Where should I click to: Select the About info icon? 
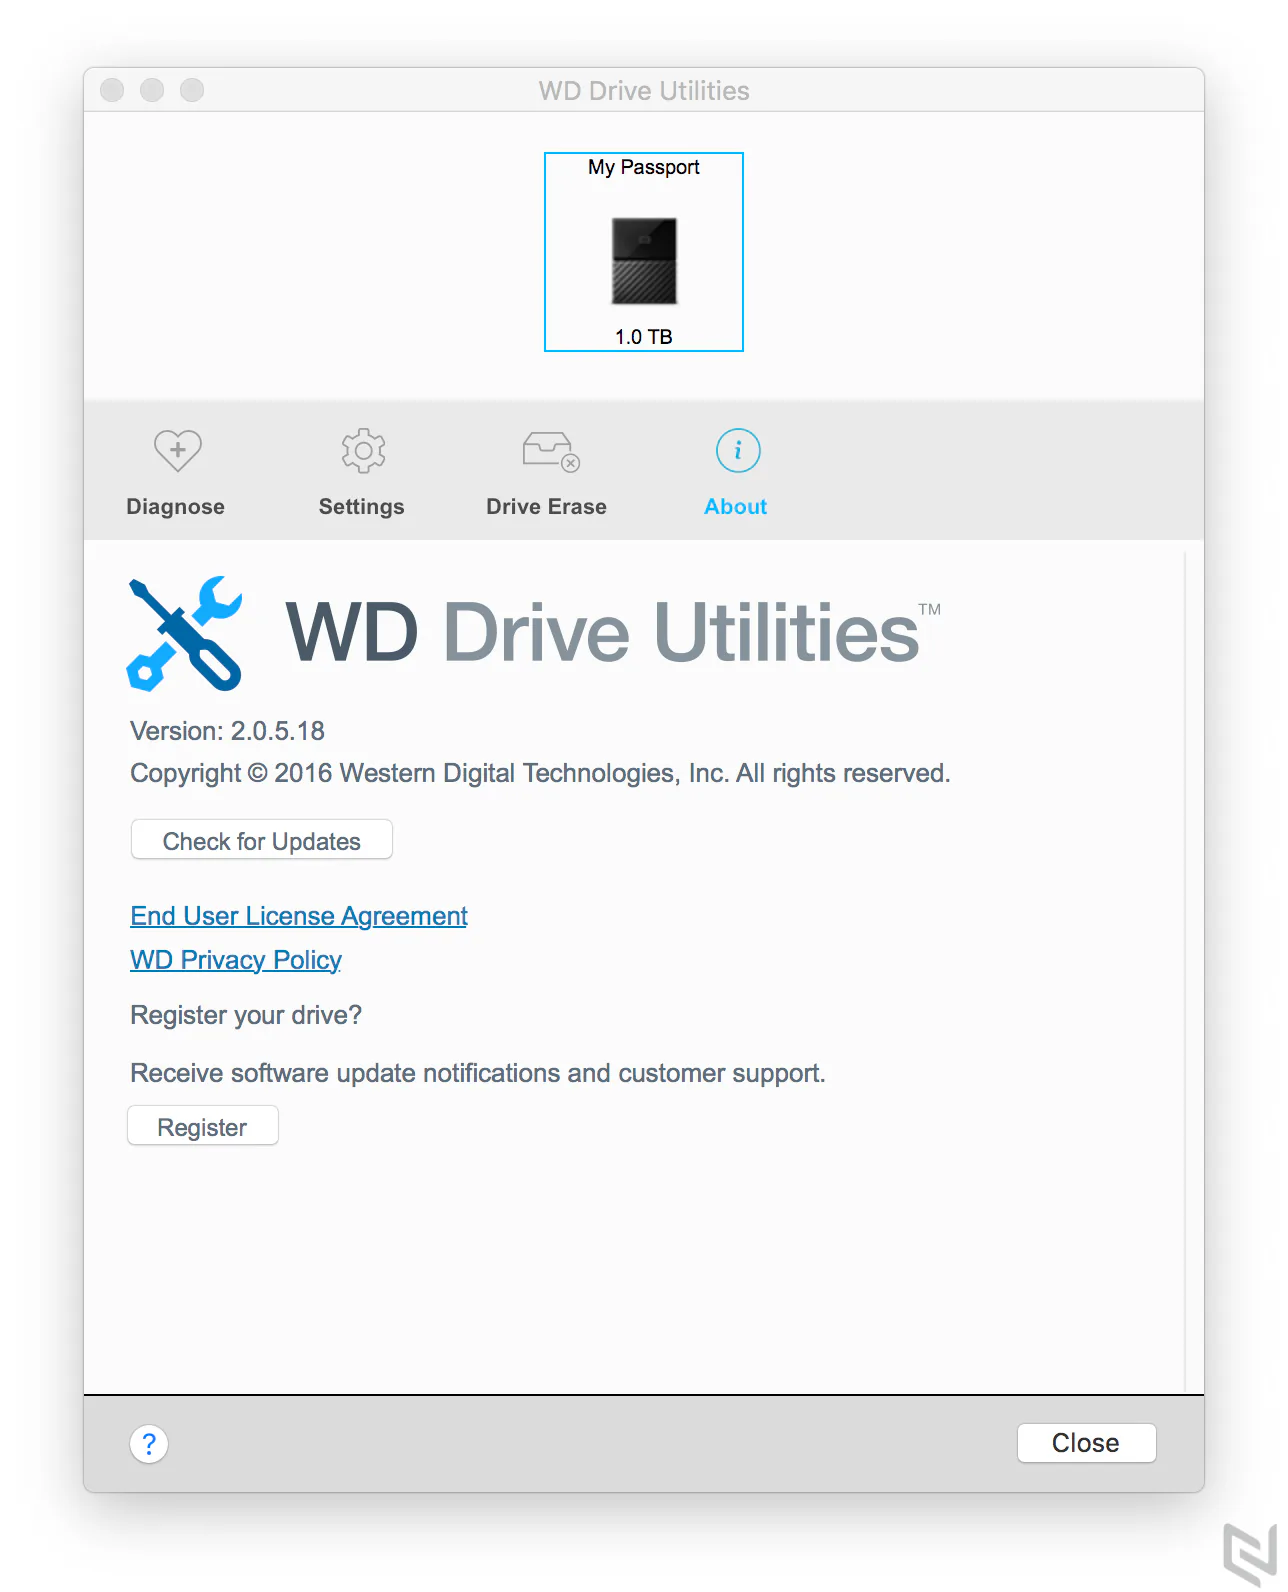click(738, 451)
